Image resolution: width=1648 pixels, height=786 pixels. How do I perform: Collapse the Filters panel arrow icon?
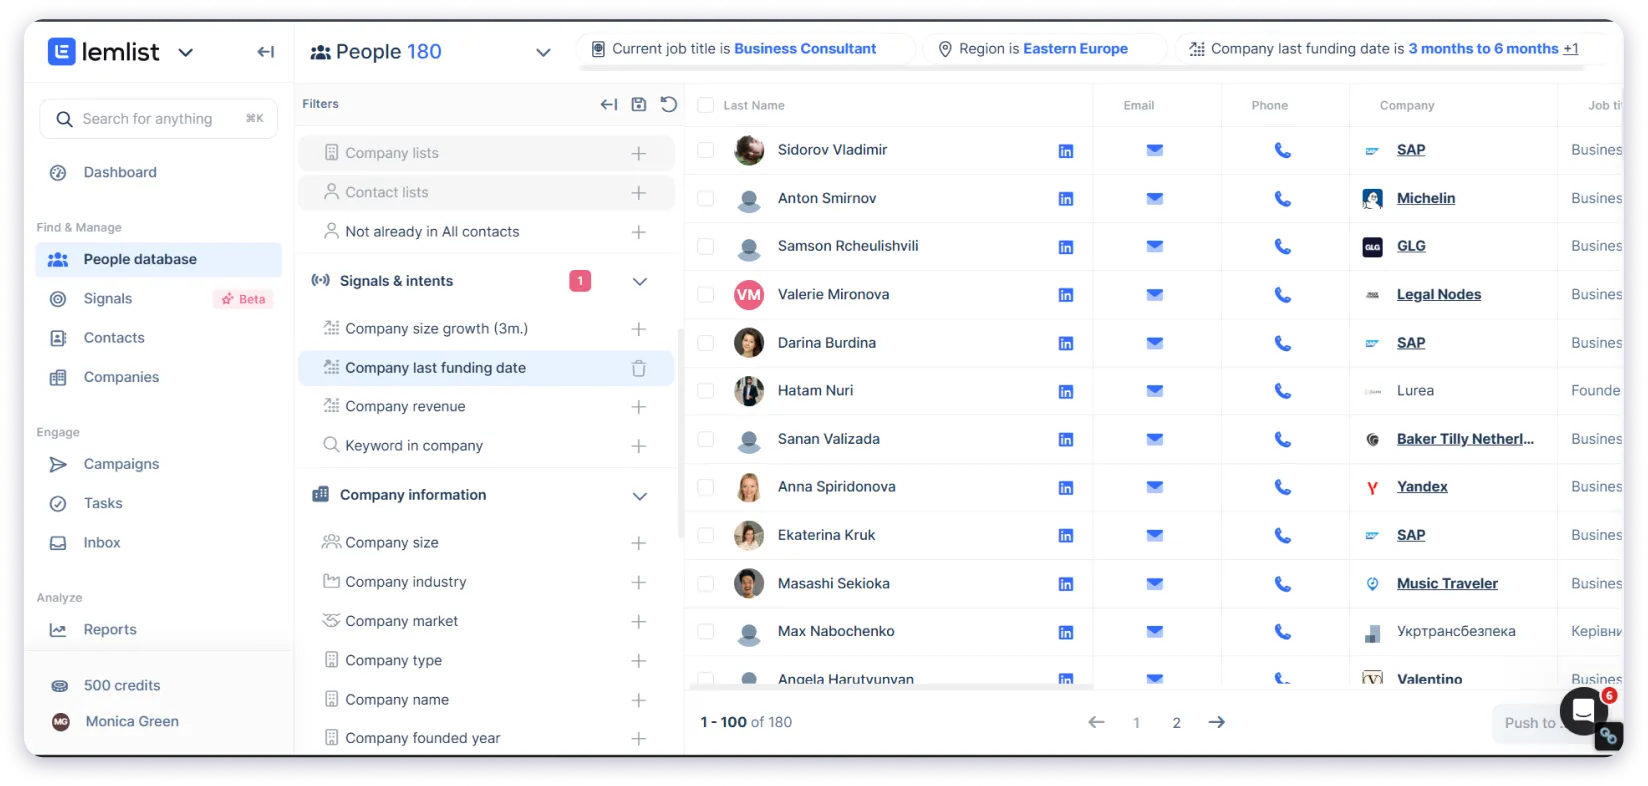[x=609, y=104]
